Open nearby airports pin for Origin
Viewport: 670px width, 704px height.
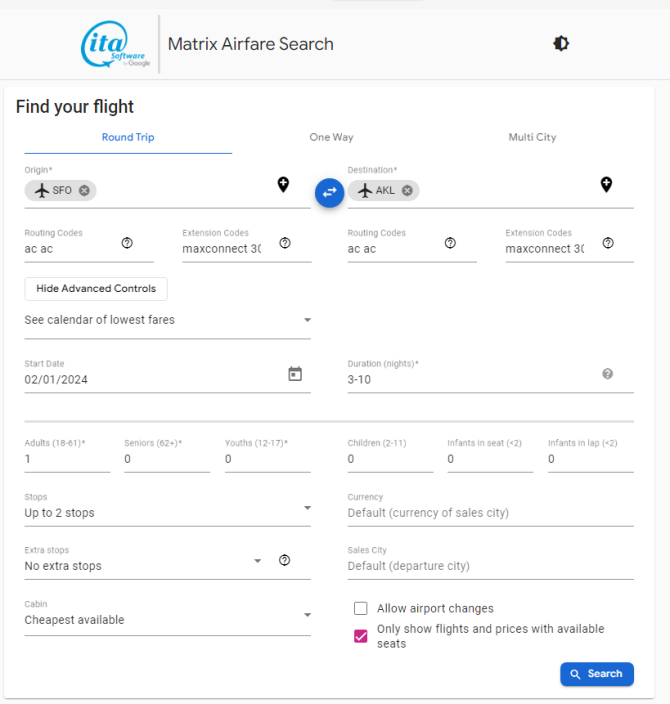283,185
